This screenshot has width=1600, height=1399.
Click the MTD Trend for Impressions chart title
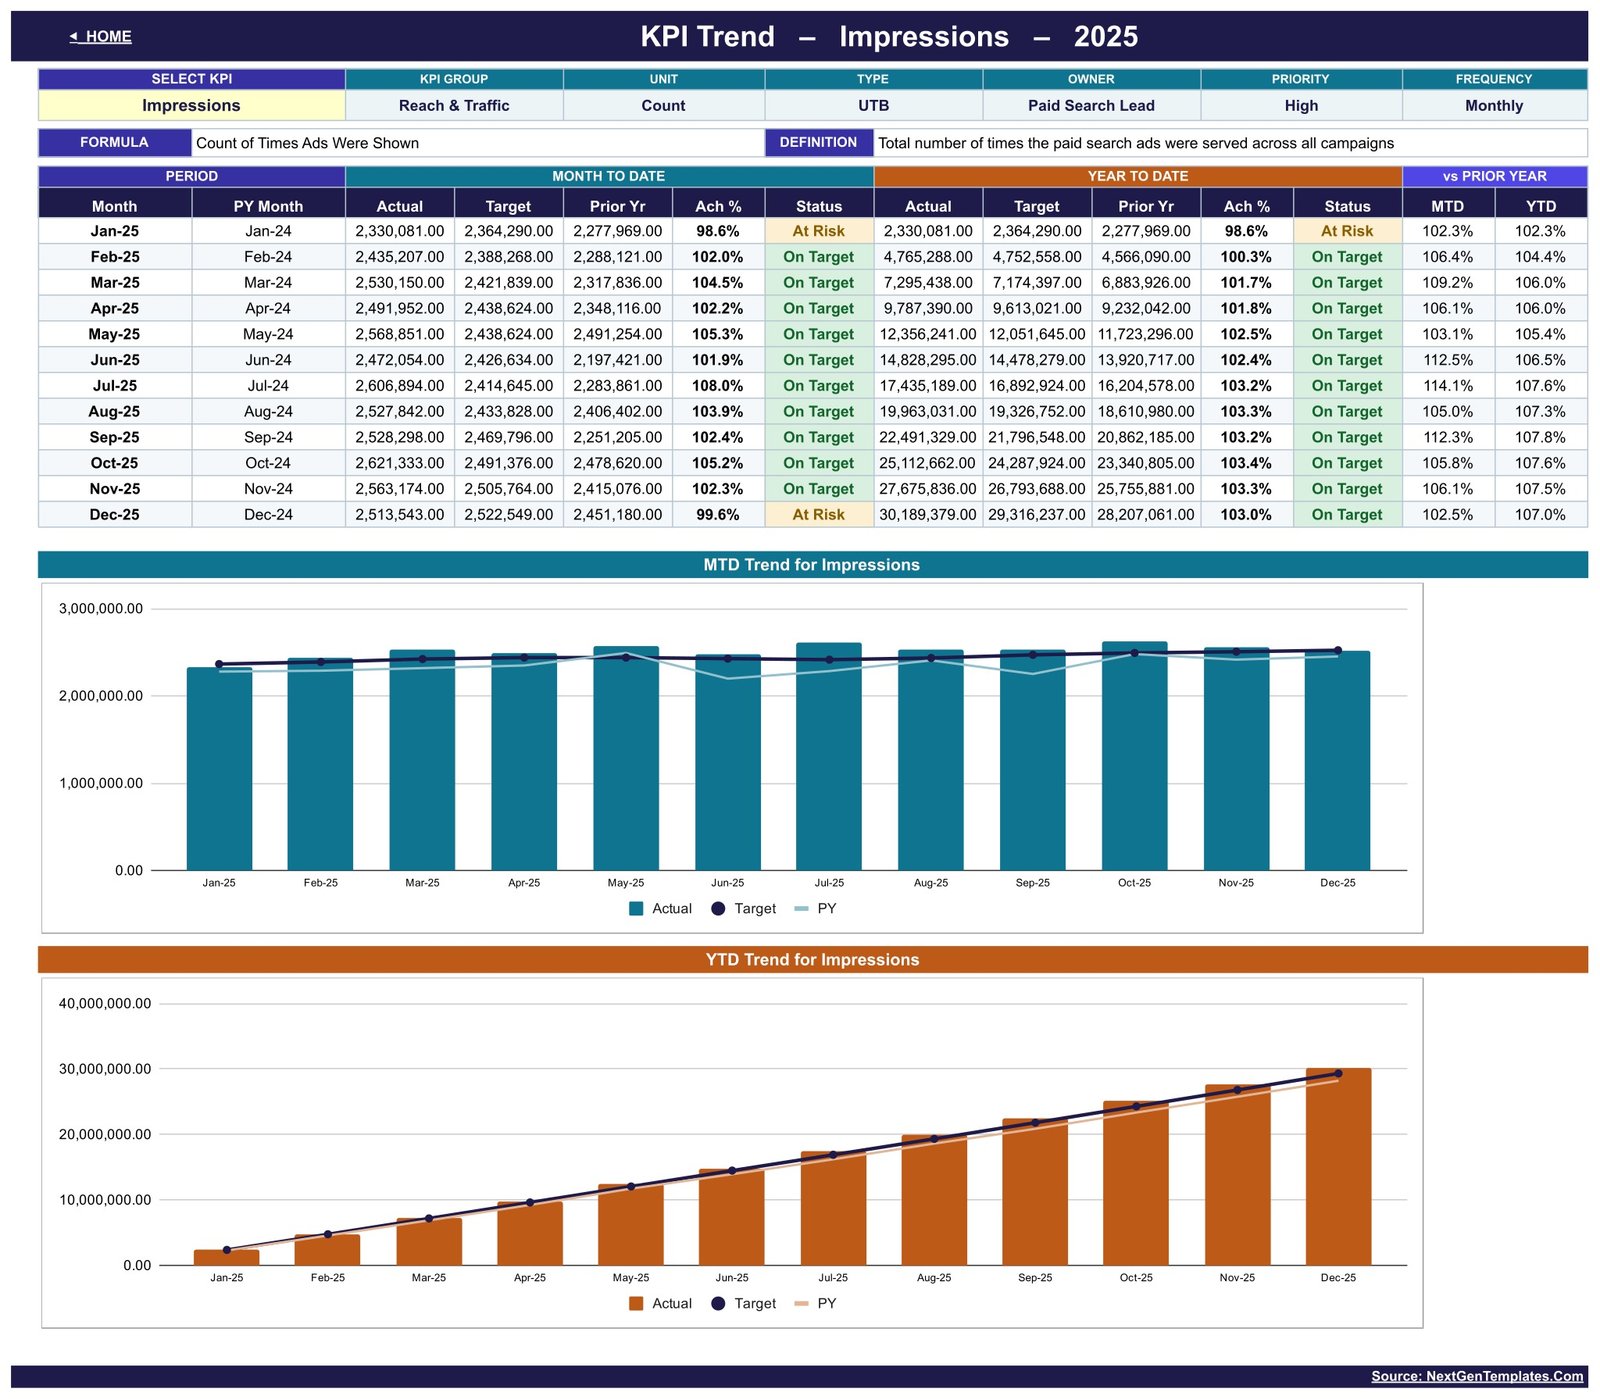point(812,565)
